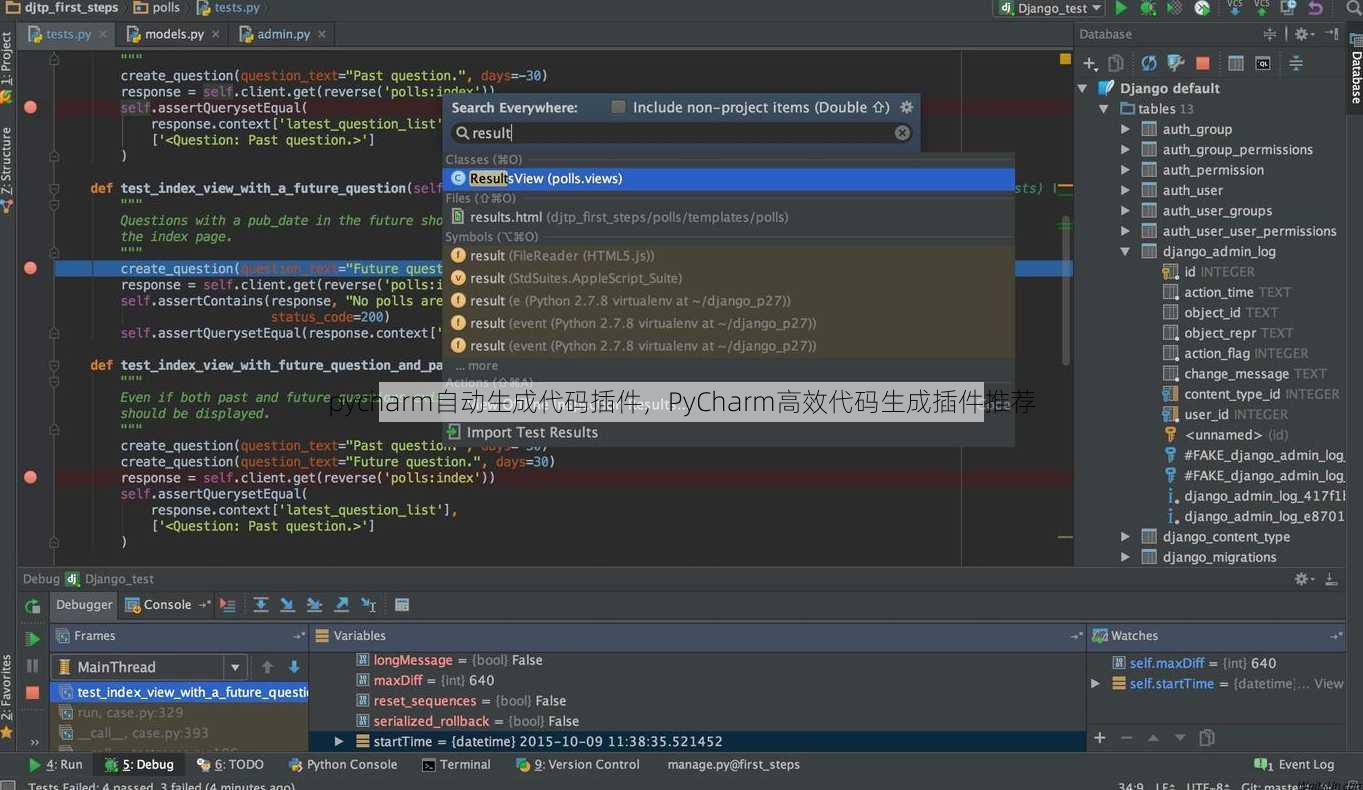Resume program with green play in Debug sidebar
The width and height of the screenshot is (1363, 790).
pyautogui.click(x=32, y=638)
